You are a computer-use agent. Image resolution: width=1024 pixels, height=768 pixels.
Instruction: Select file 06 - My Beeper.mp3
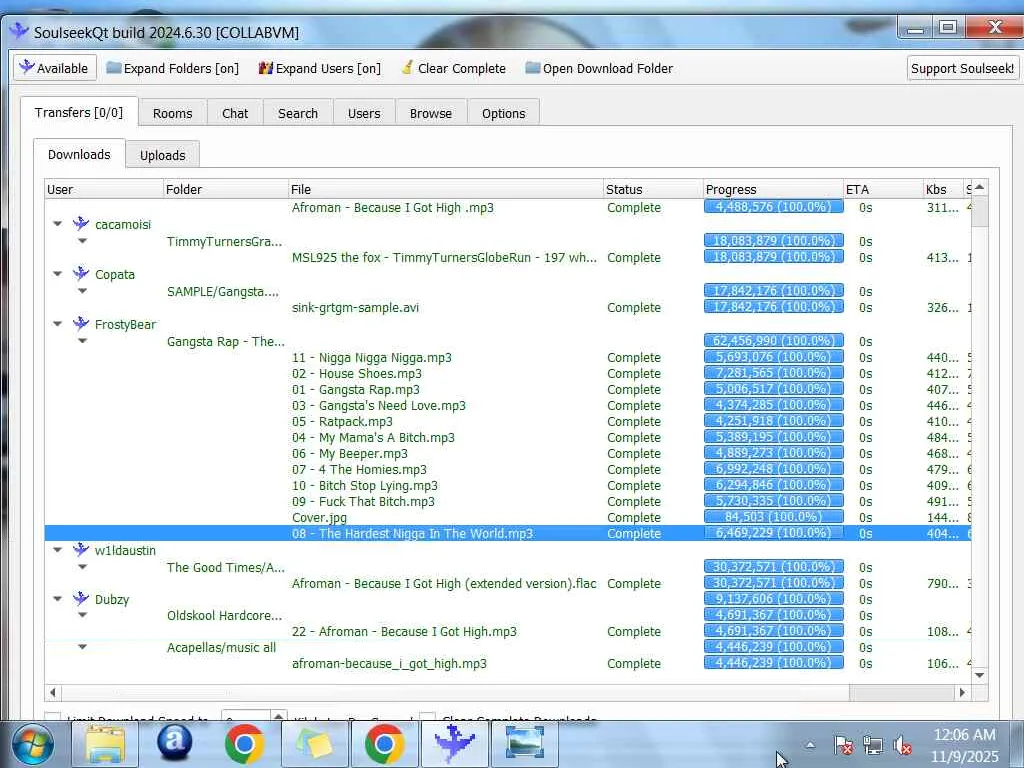pyautogui.click(x=349, y=453)
